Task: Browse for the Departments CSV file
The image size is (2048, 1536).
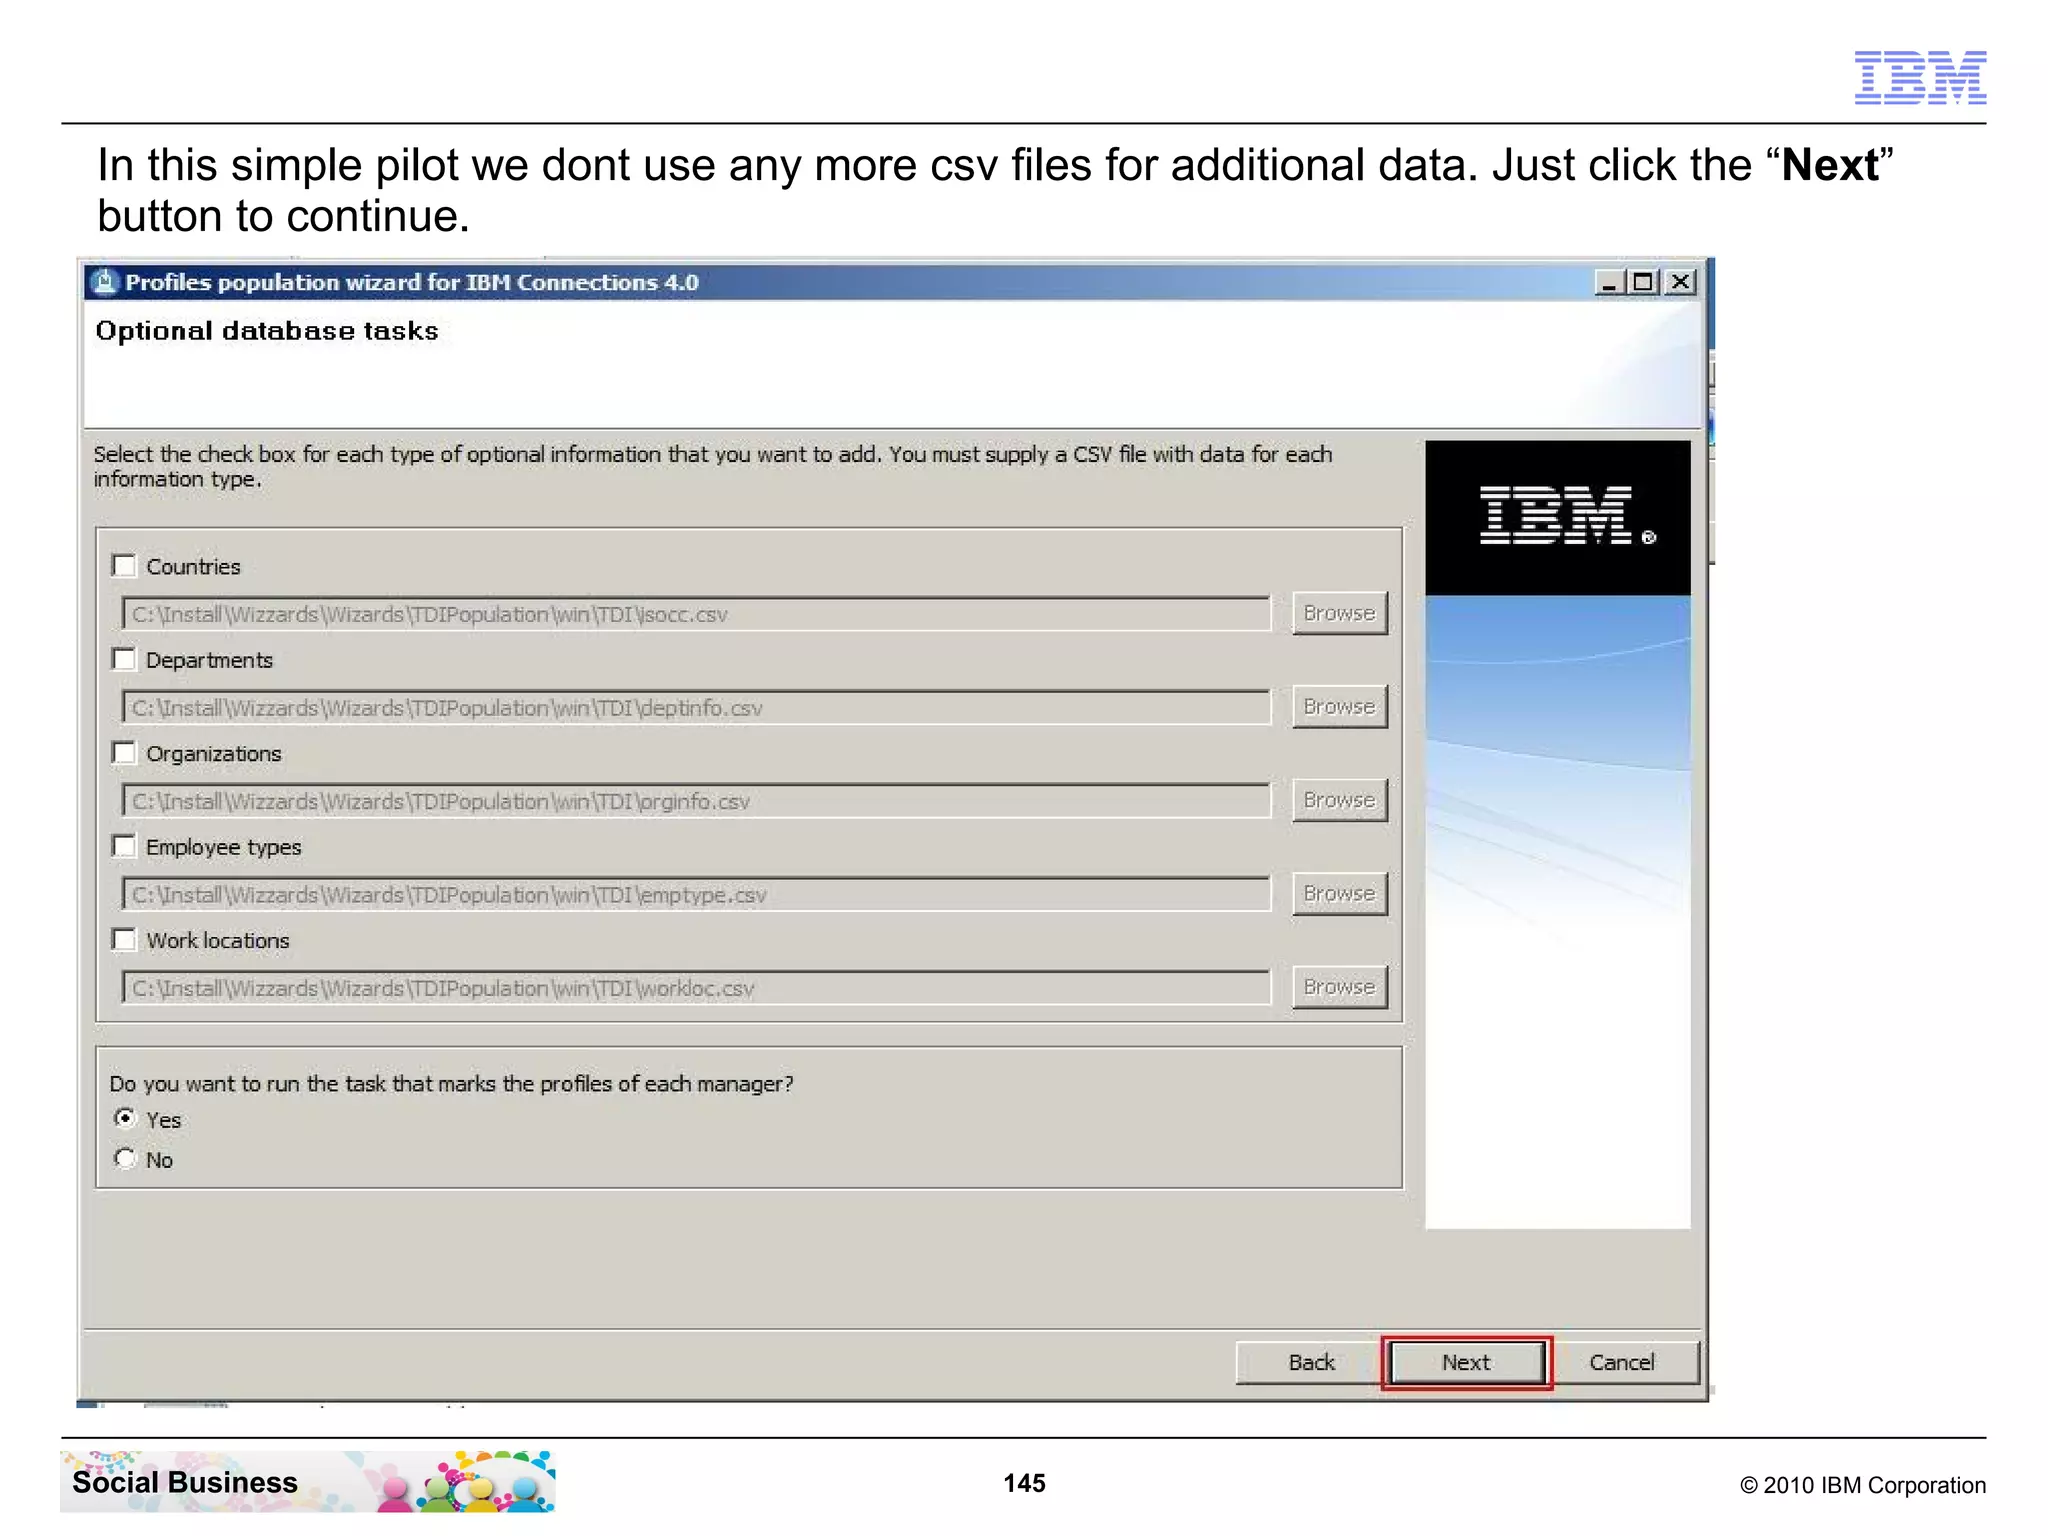Action: click(1339, 707)
